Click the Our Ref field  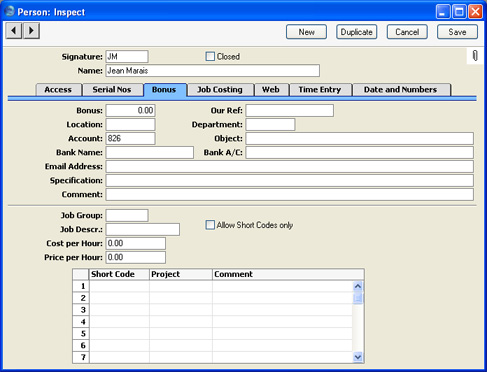tap(290, 110)
